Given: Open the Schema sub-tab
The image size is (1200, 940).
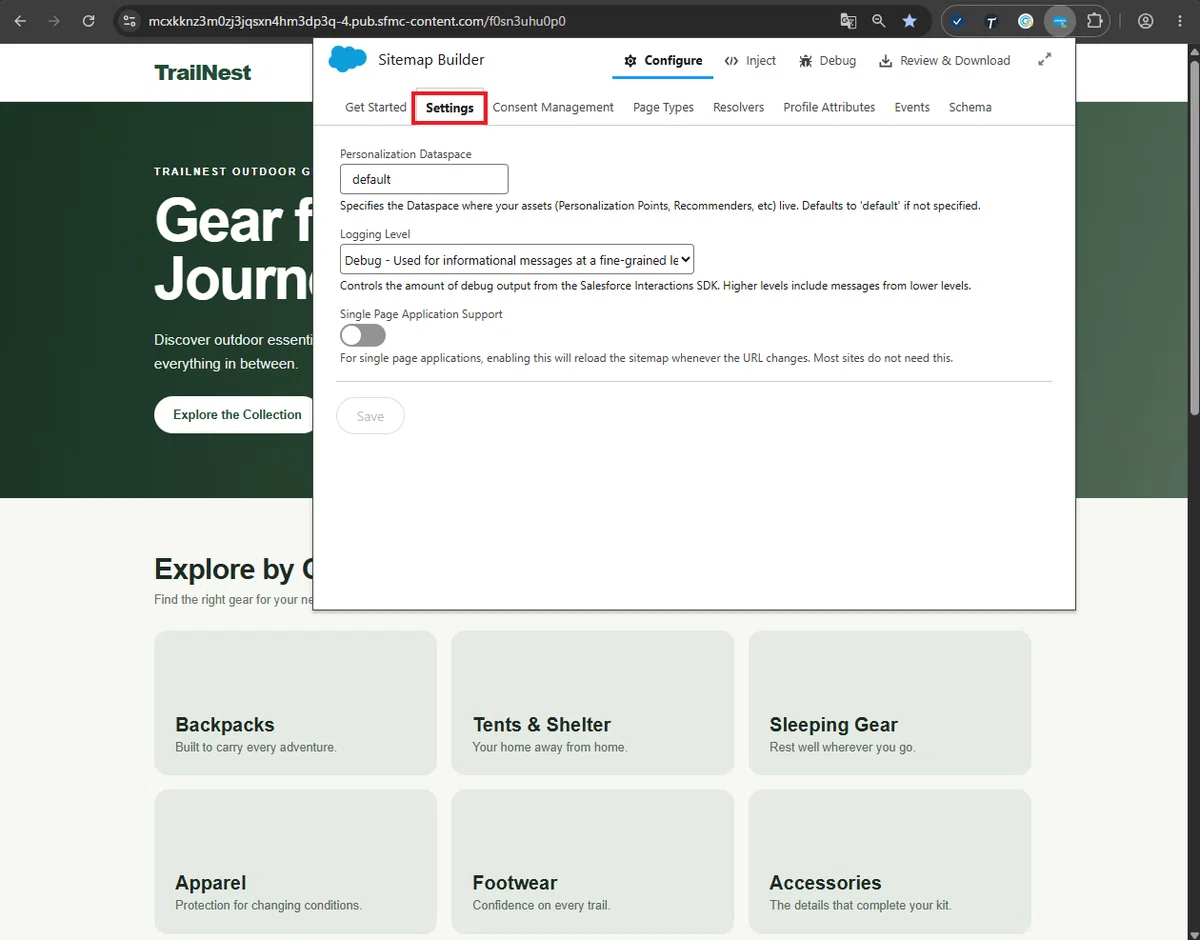Looking at the screenshot, I should [x=970, y=107].
